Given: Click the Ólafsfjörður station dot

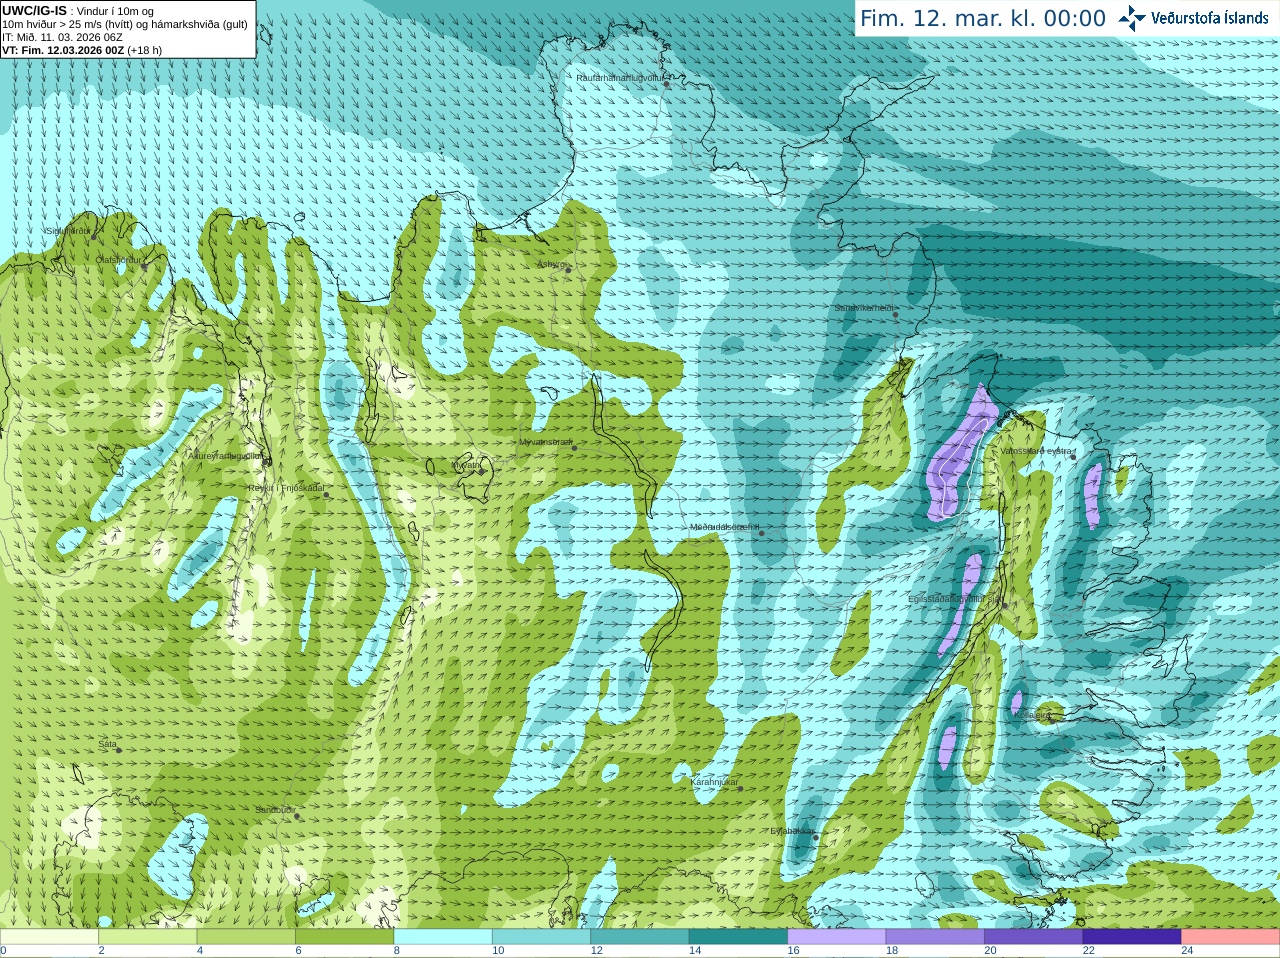Looking at the screenshot, I should coord(143,266).
